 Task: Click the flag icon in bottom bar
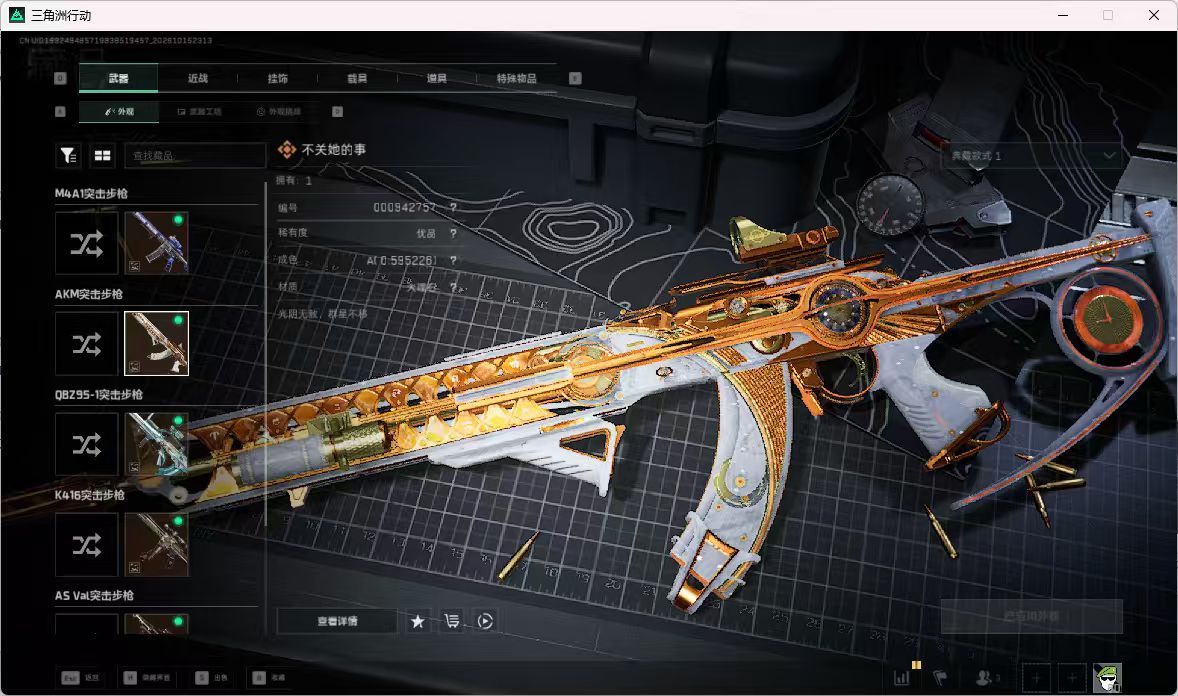click(x=940, y=677)
